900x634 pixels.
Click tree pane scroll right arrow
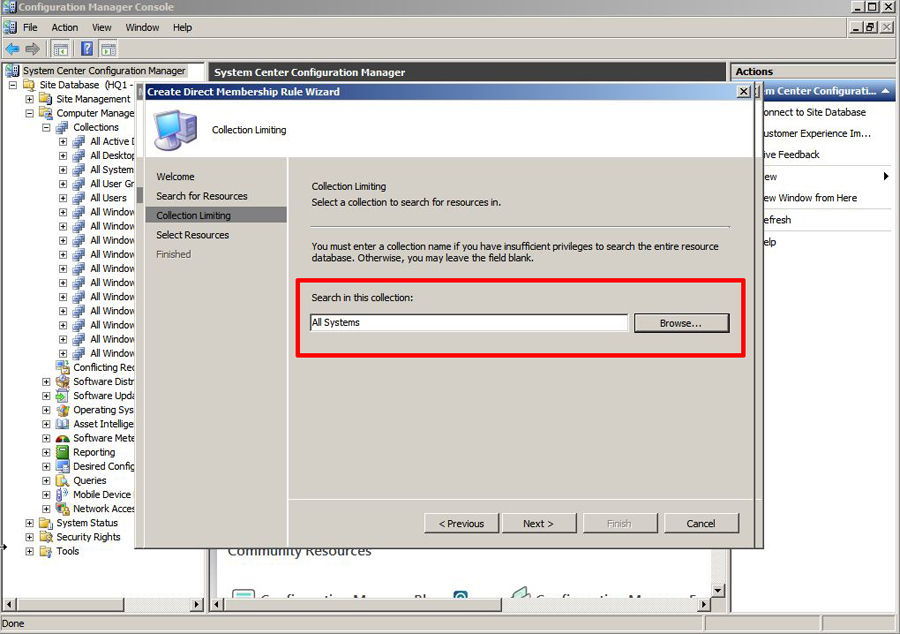click(x=196, y=604)
